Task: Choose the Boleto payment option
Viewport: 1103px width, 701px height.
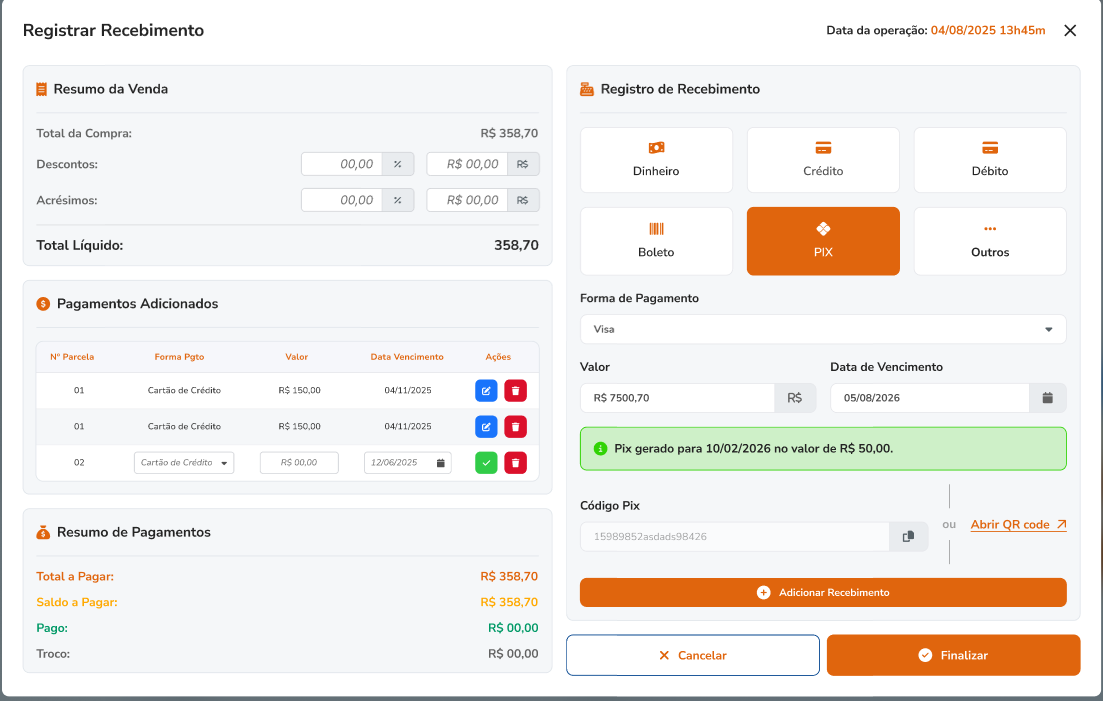Action: pyautogui.click(x=656, y=241)
